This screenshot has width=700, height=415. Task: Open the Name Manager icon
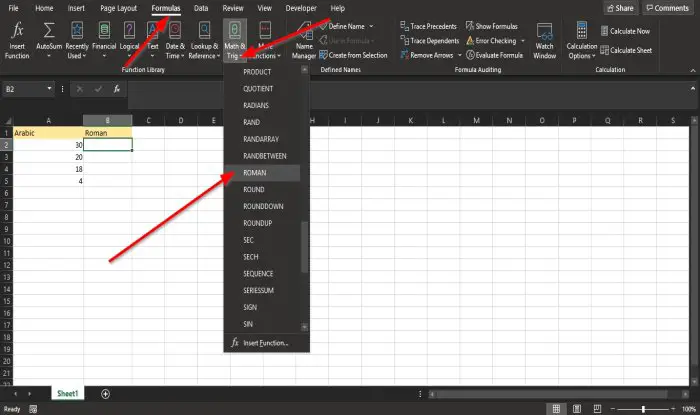304,31
